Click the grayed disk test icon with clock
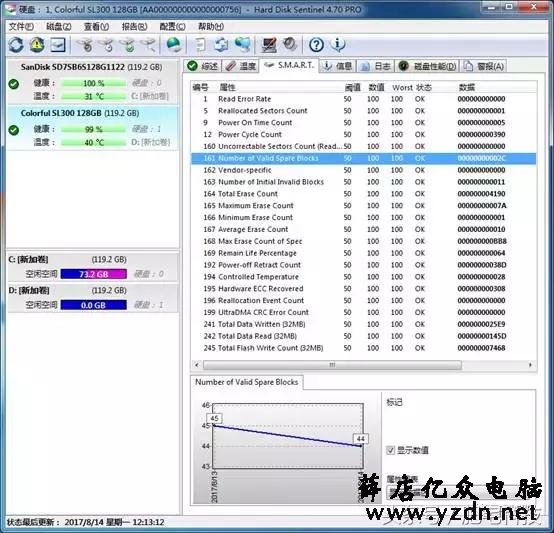554x533 pixels. (106, 45)
